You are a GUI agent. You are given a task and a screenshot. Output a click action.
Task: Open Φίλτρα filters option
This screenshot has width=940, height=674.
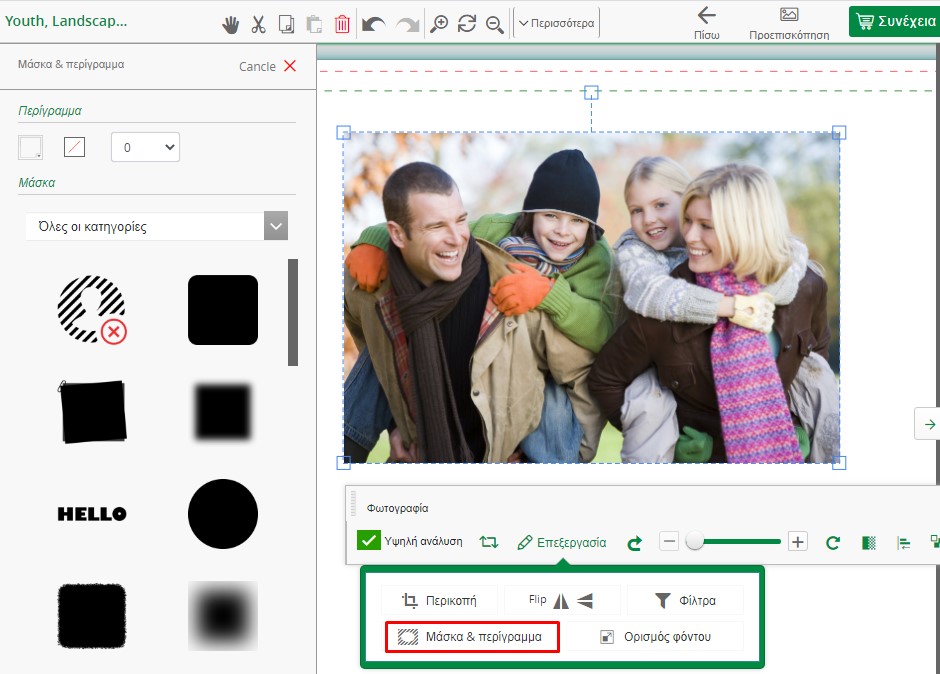(685, 601)
